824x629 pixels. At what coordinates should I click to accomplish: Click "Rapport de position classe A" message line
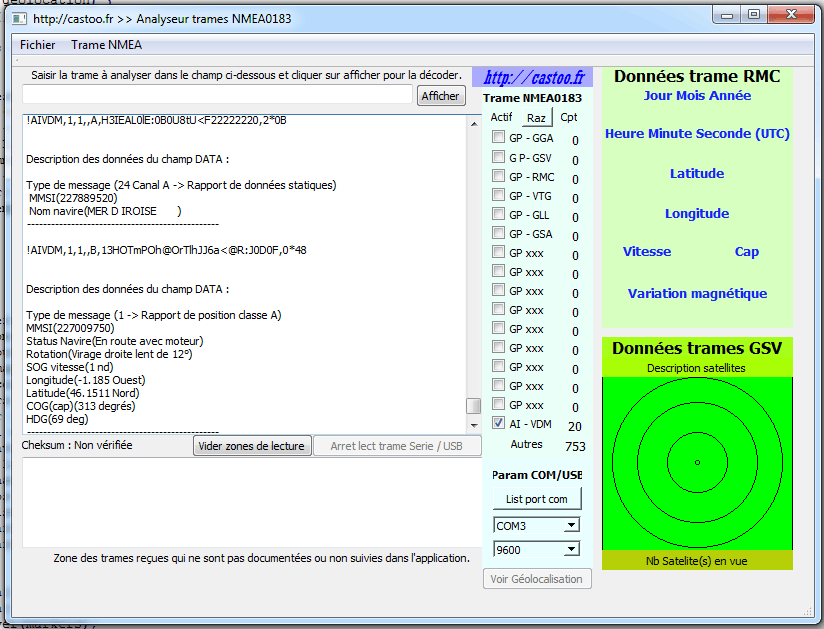click(153, 315)
